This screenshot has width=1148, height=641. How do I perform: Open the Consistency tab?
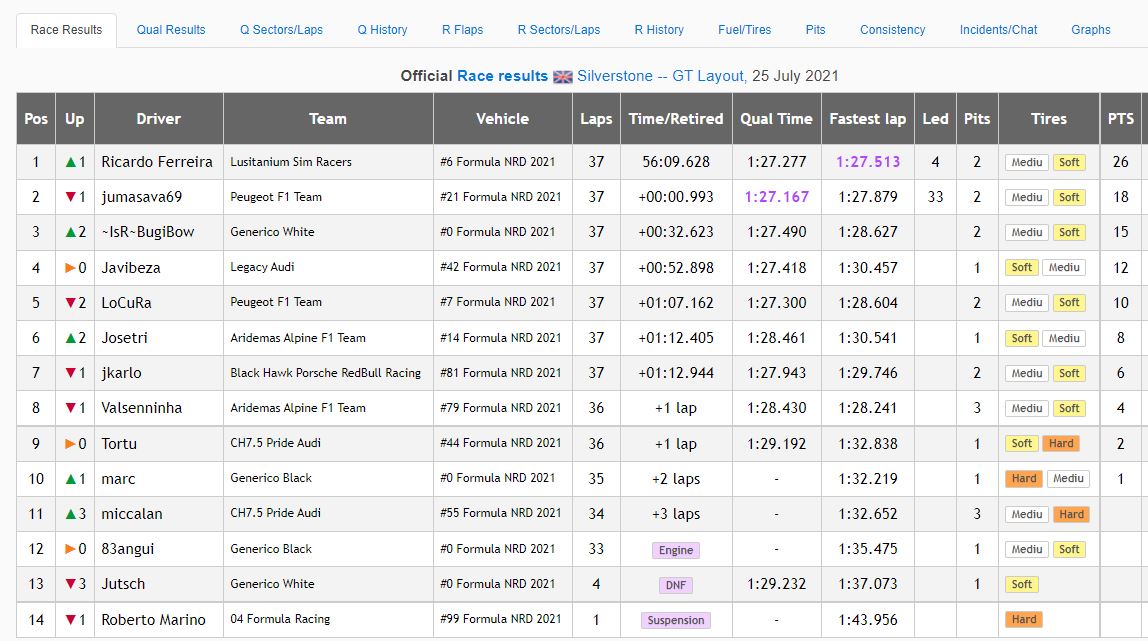click(892, 30)
